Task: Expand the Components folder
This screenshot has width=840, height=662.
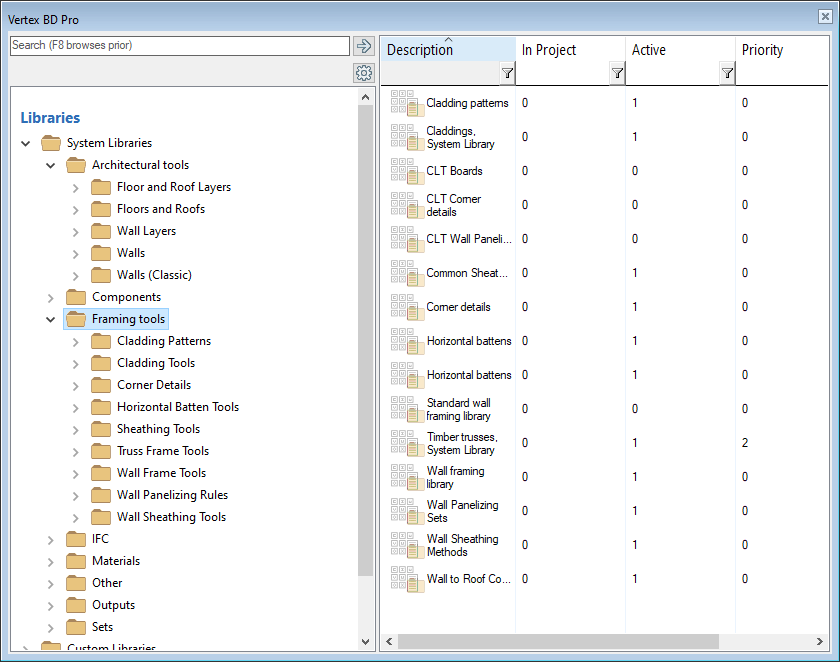Action: coord(51,297)
